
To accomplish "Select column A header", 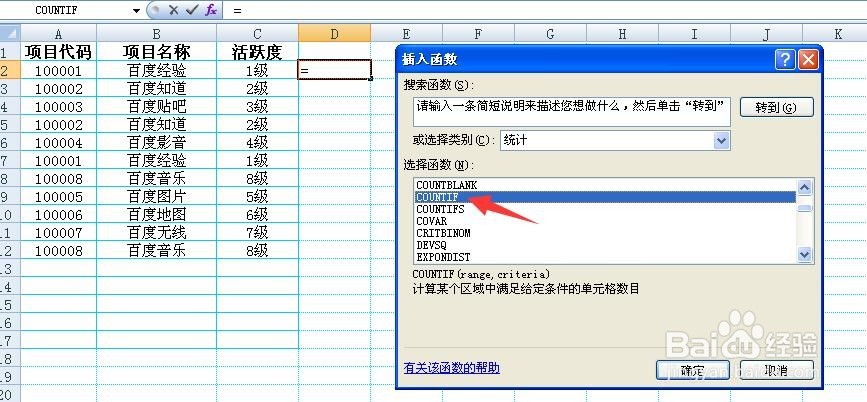I will click(x=59, y=34).
